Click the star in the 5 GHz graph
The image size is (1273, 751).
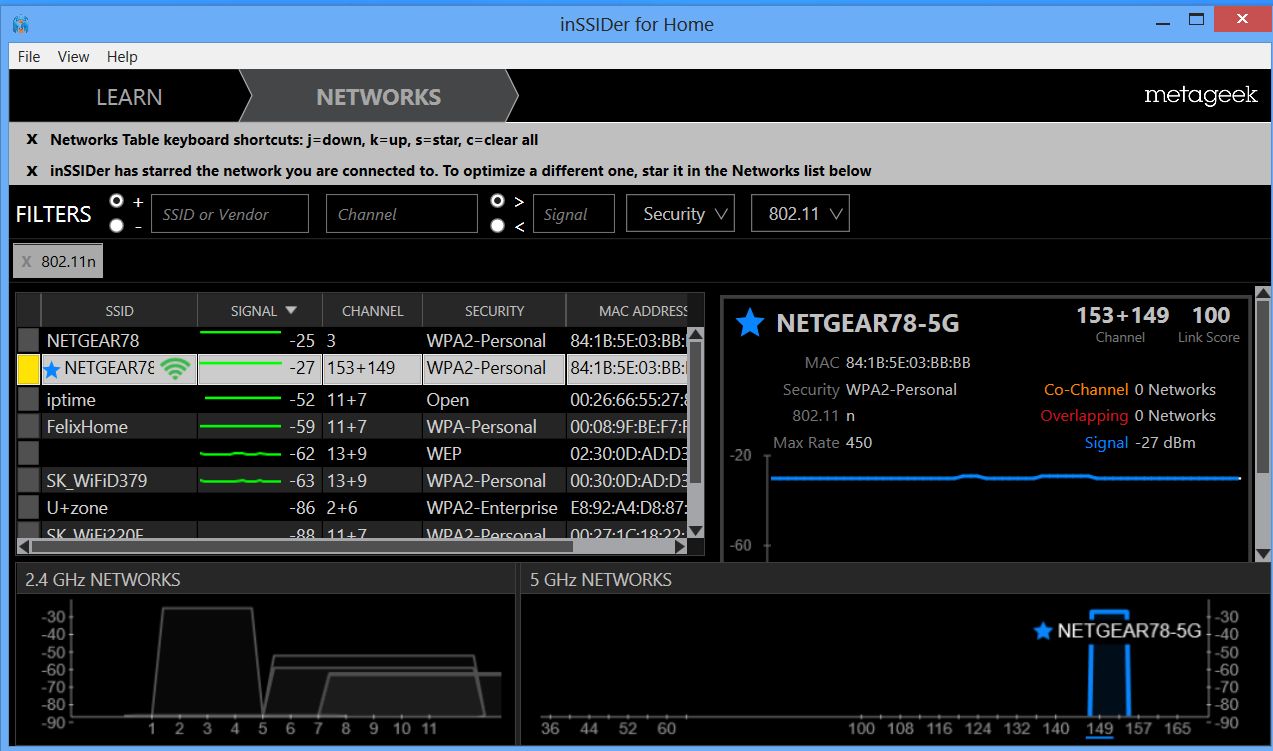(x=1043, y=631)
